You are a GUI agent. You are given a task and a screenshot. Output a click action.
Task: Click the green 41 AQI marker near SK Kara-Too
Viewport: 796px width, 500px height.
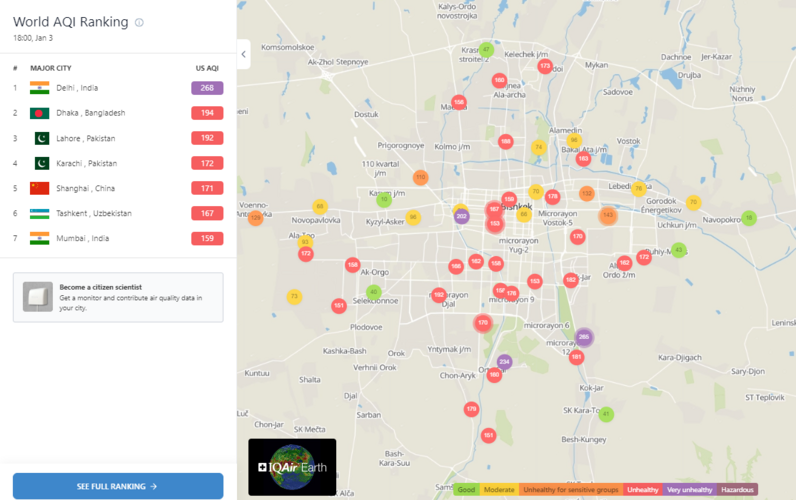click(x=606, y=414)
